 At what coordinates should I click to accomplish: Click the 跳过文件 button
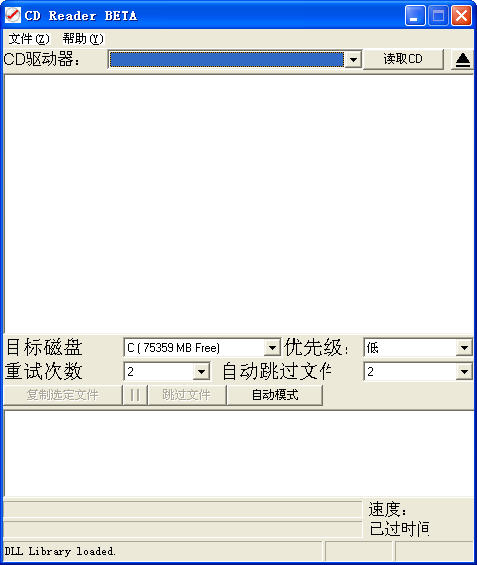point(187,395)
